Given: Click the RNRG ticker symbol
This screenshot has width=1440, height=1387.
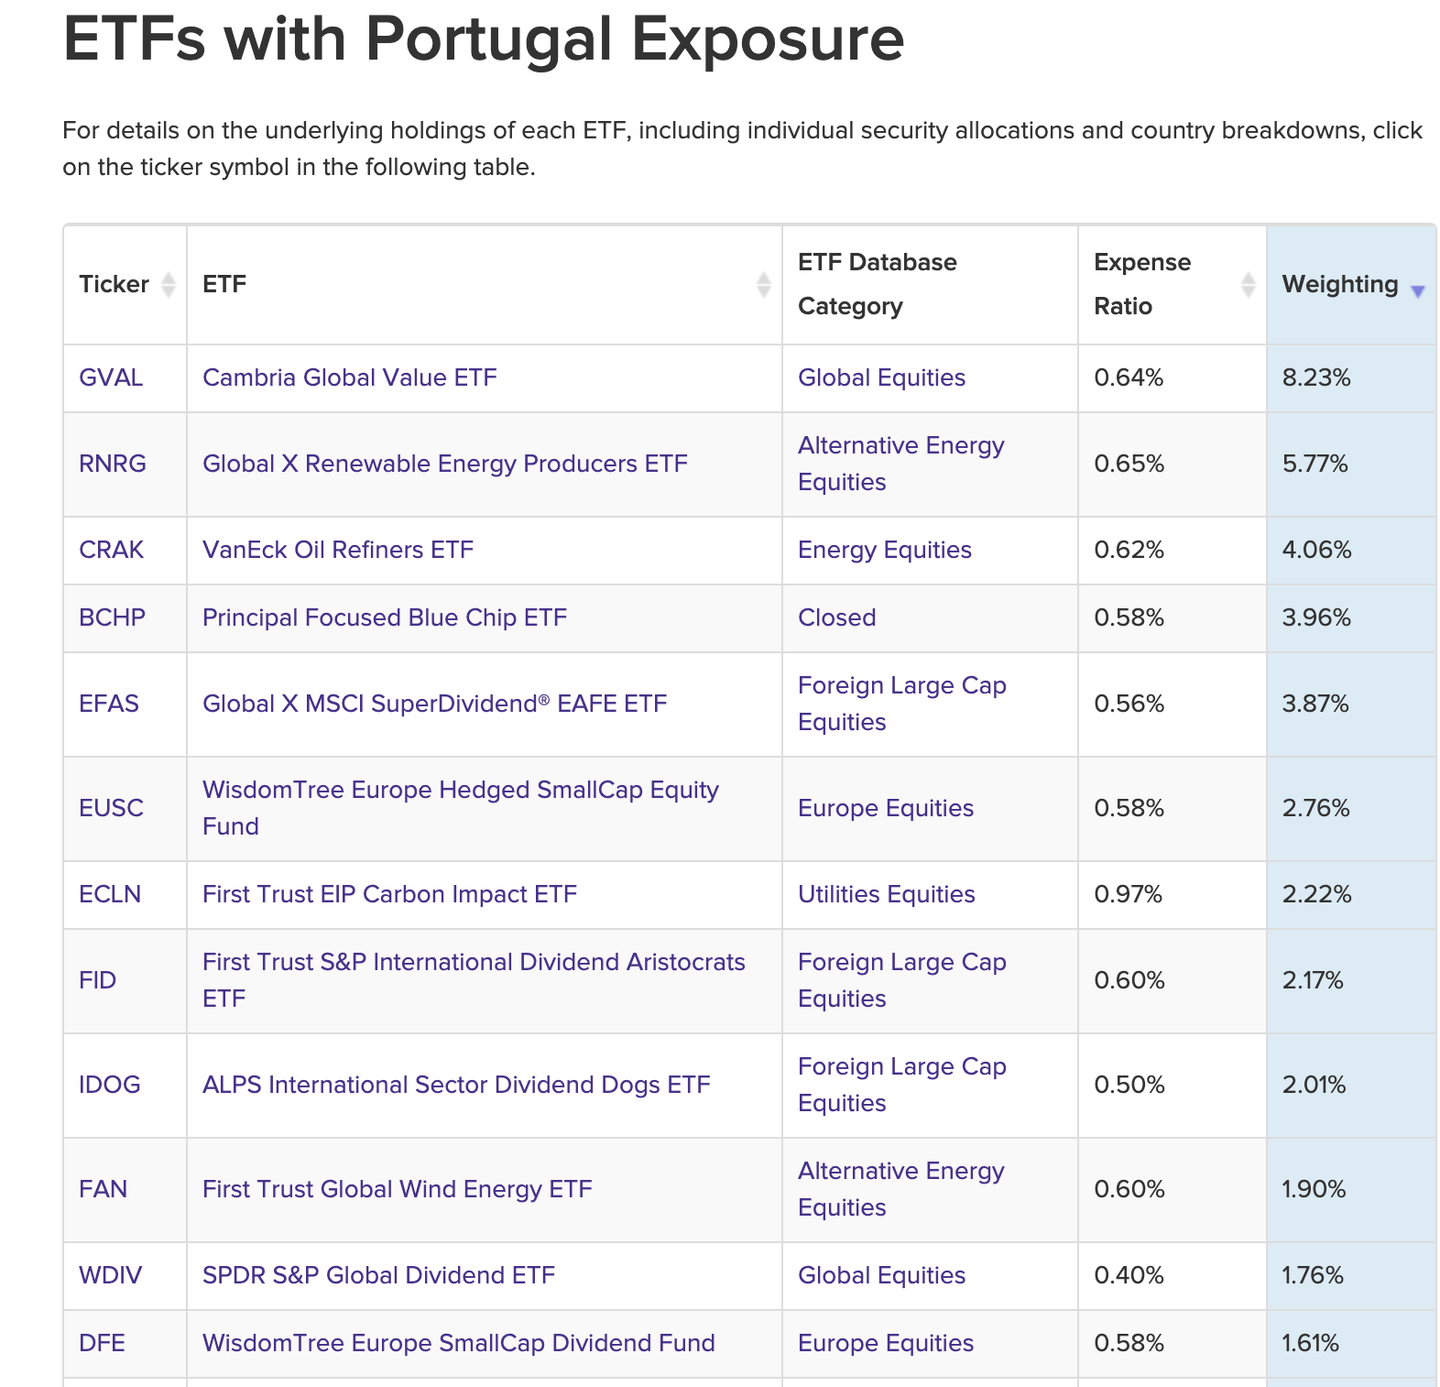Looking at the screenshot, I should click(112, 464).
